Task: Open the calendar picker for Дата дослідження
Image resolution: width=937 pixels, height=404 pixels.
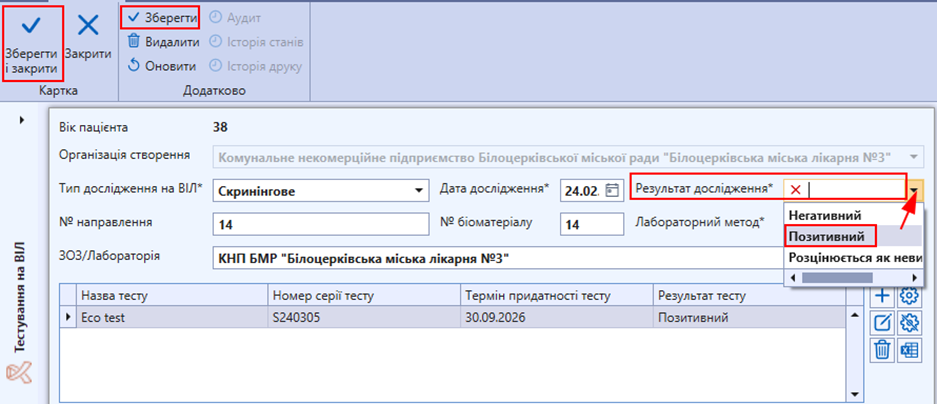Action: 611,191
